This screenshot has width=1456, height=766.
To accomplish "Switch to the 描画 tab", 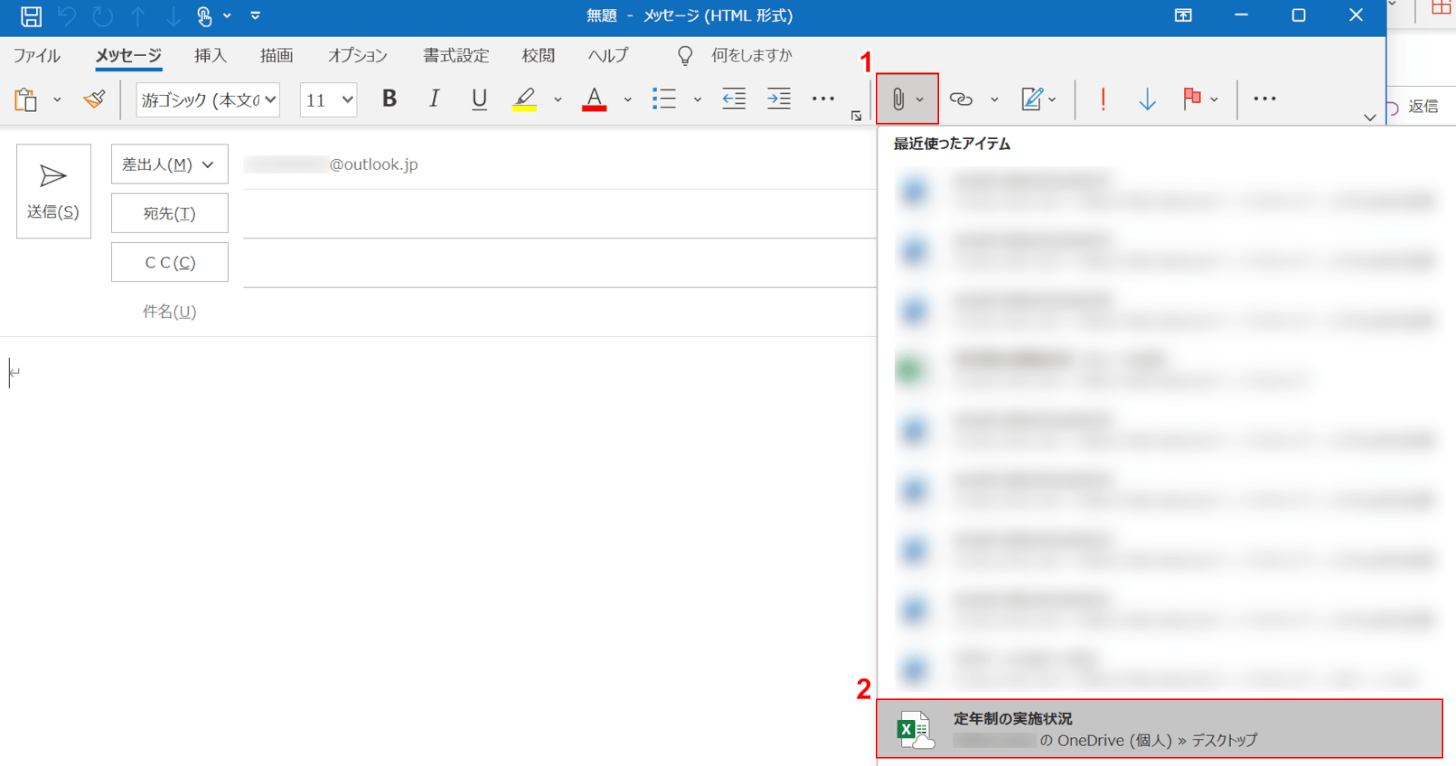I will click(276, 55).
